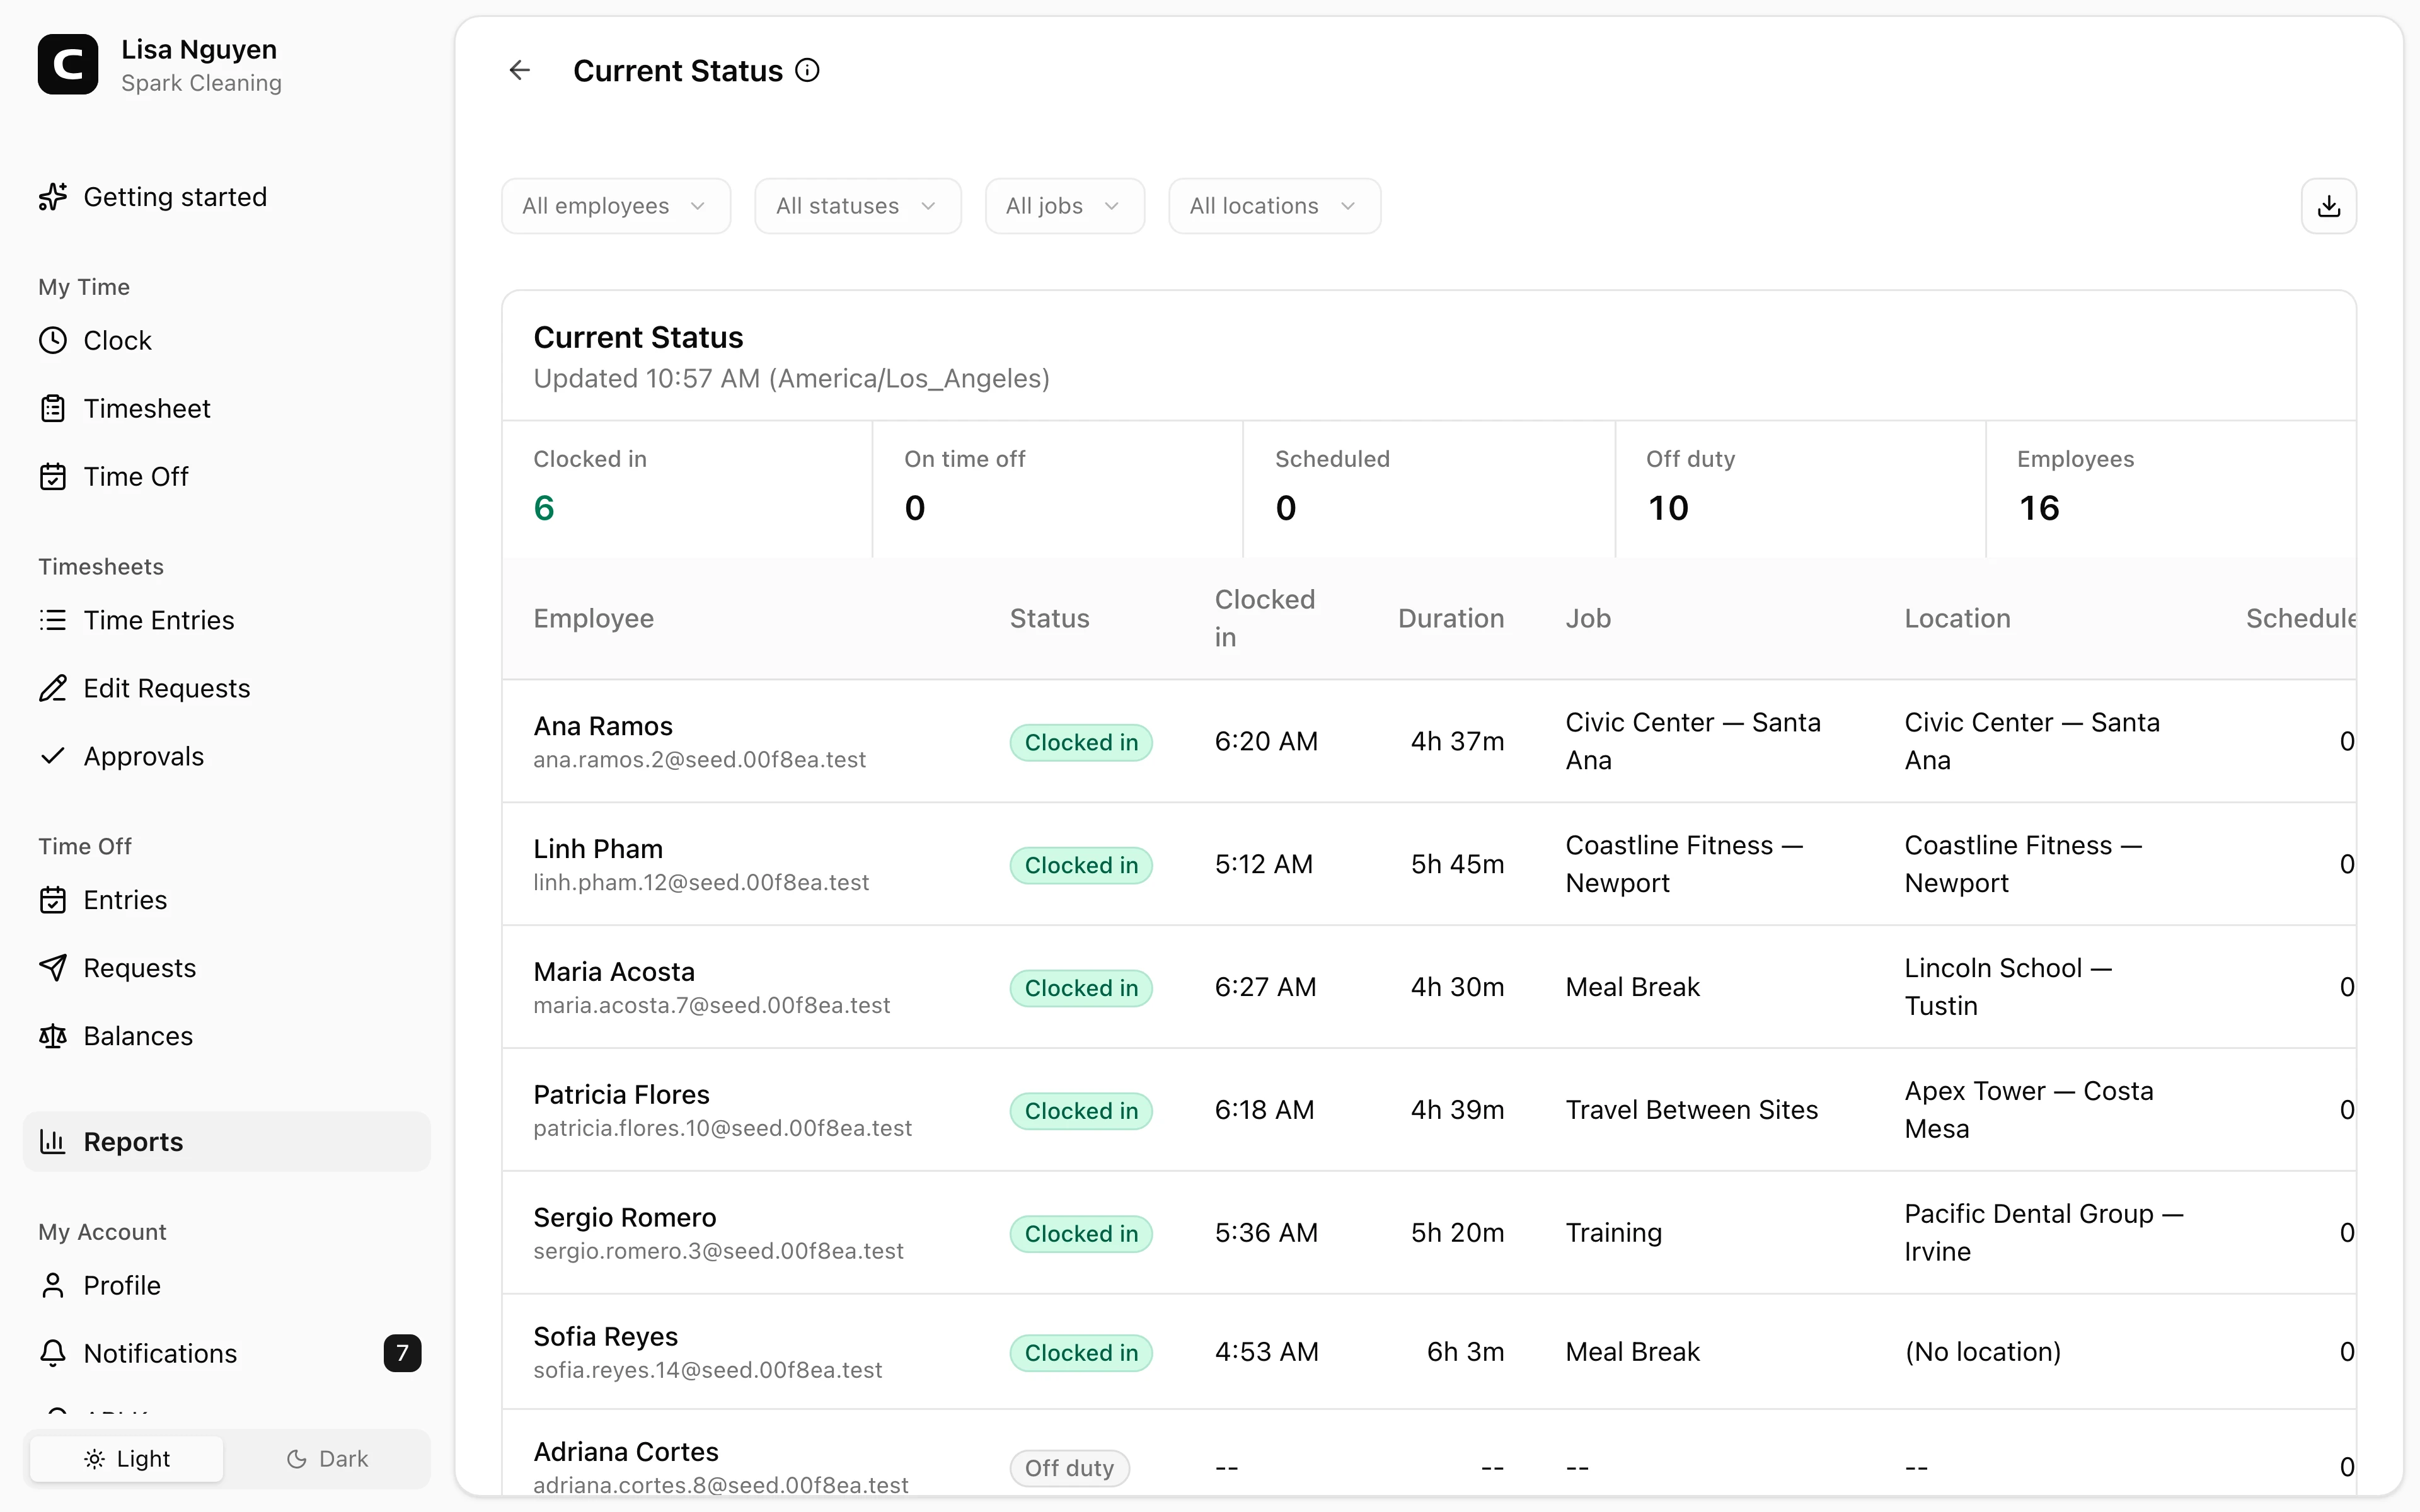The image size is (2420, 1512).
Task: Sort by Location column header
Action: click(x=1957, y=619)
